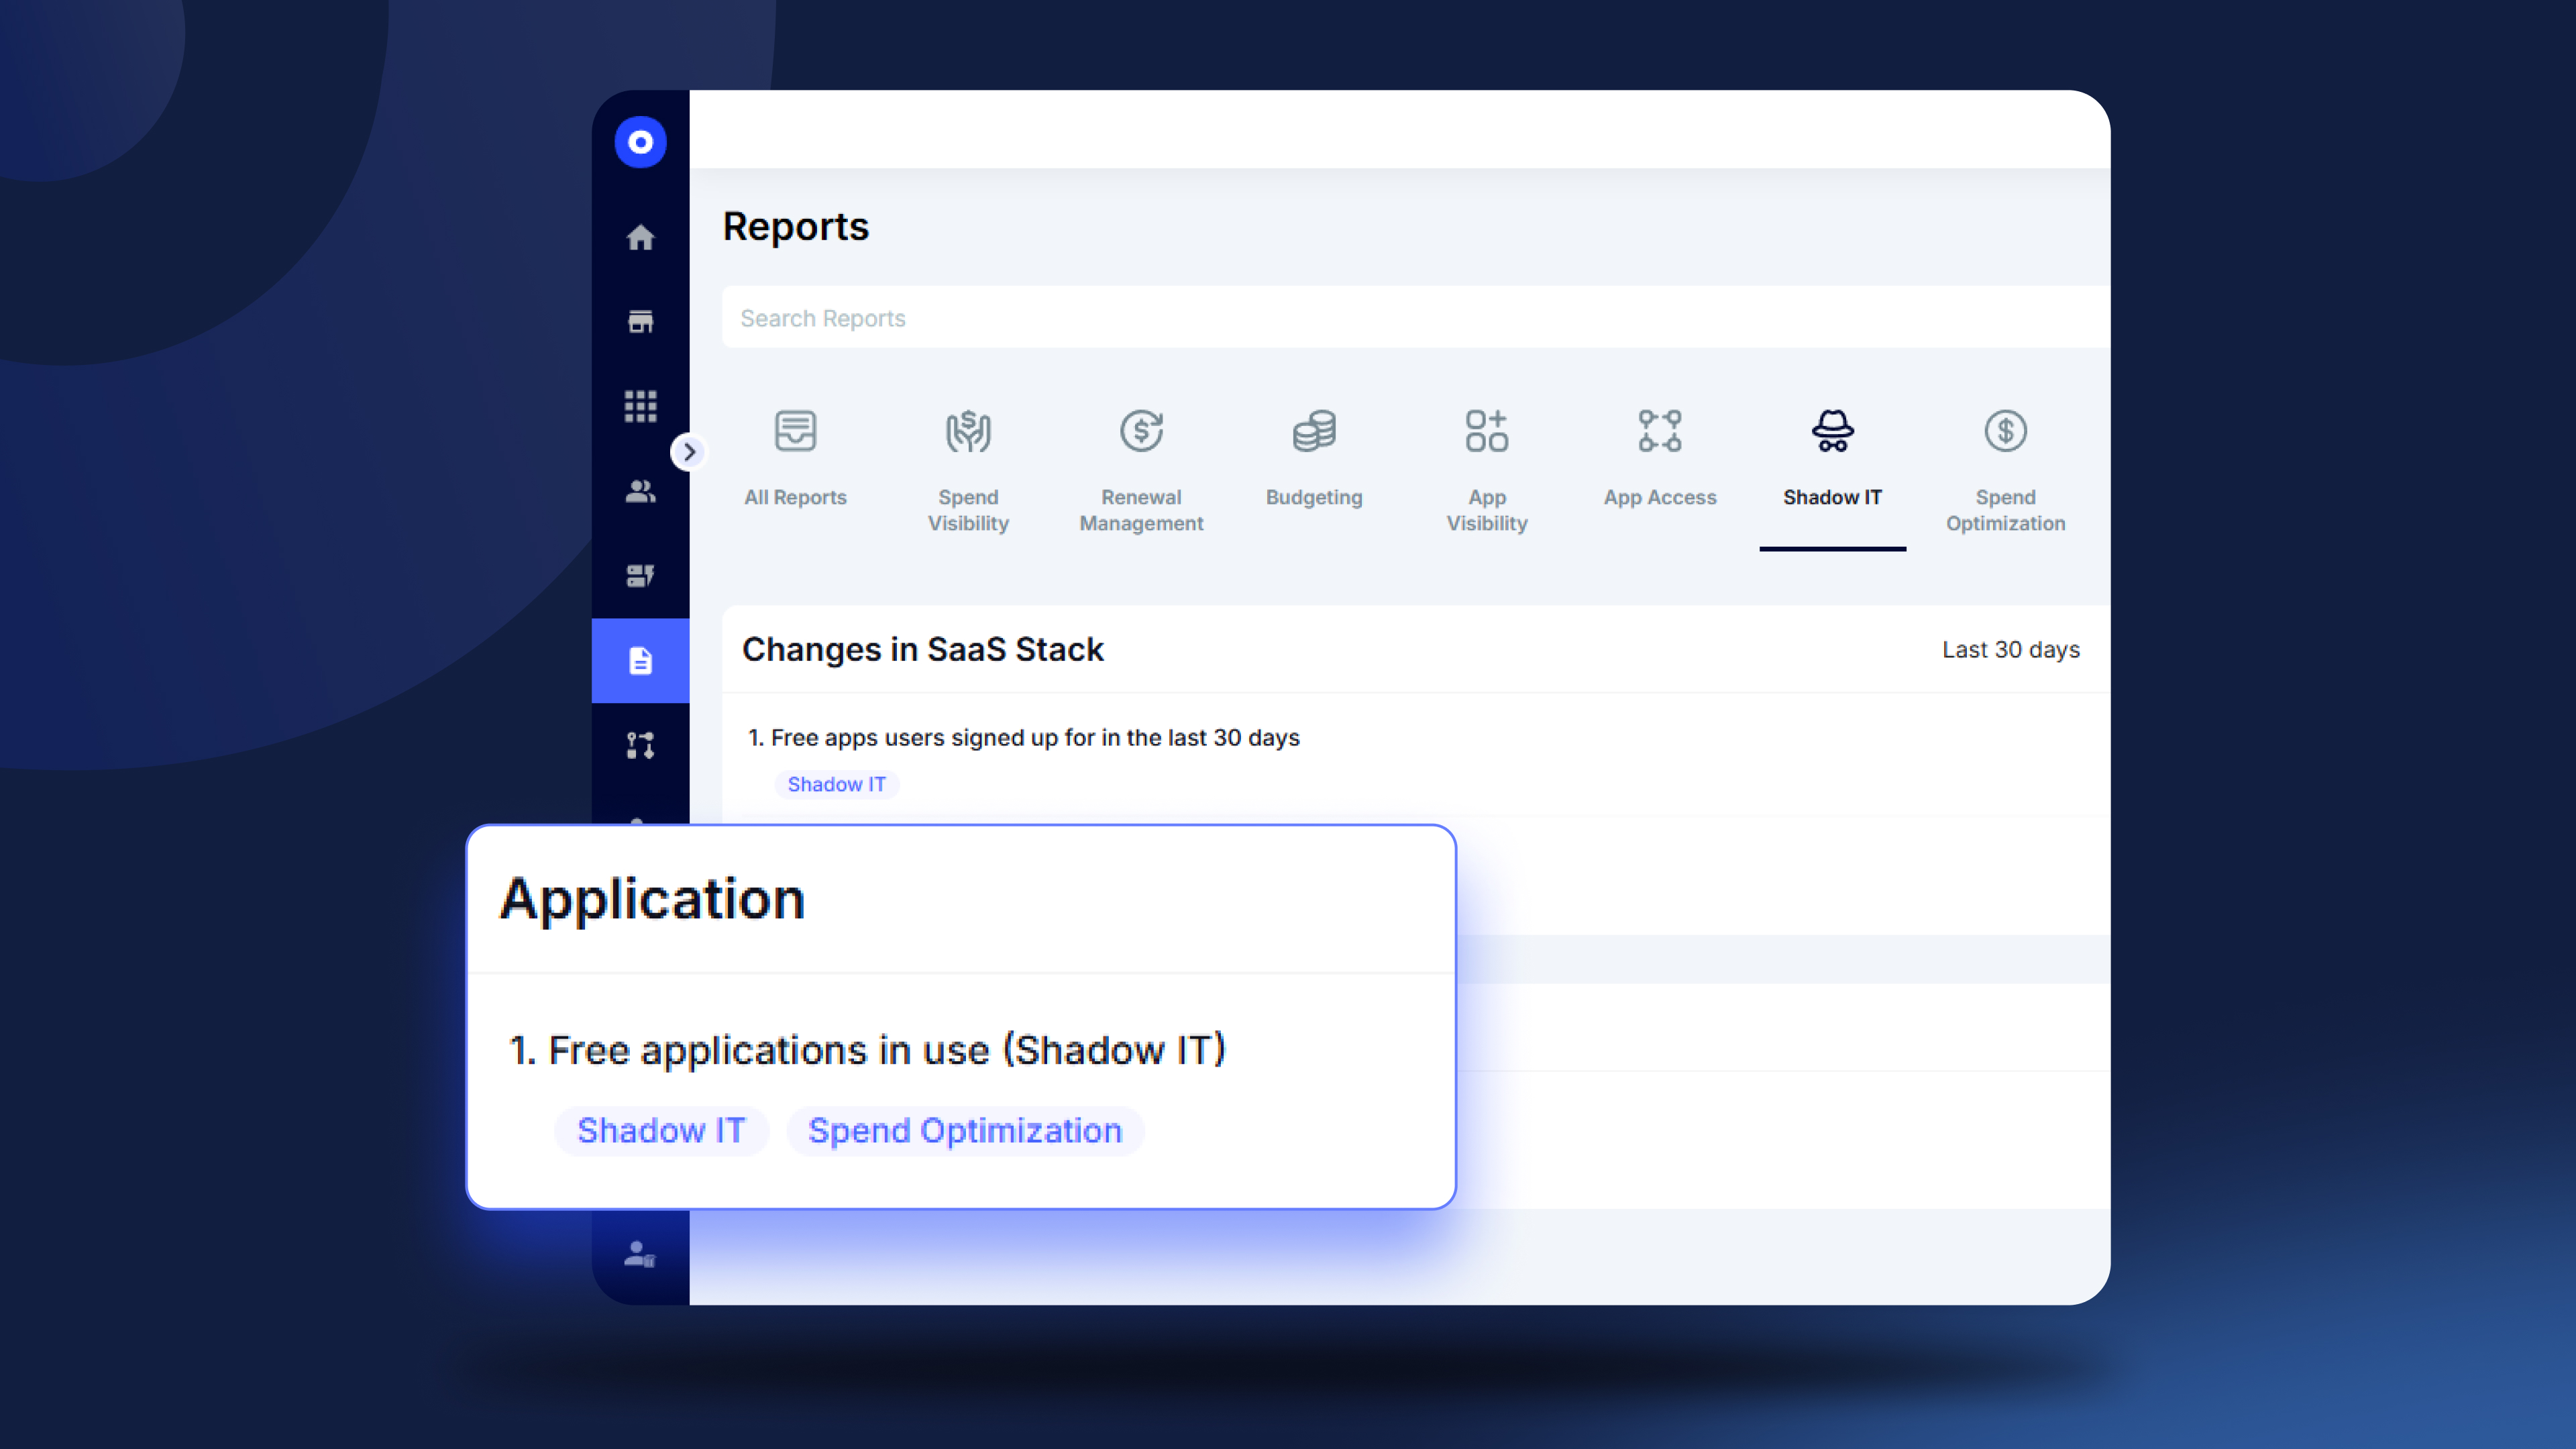This screenshot has width=2576, height=1449.
Task: Open the user admin icon at sidebar bottom
Action: (x=640, y=1254)
